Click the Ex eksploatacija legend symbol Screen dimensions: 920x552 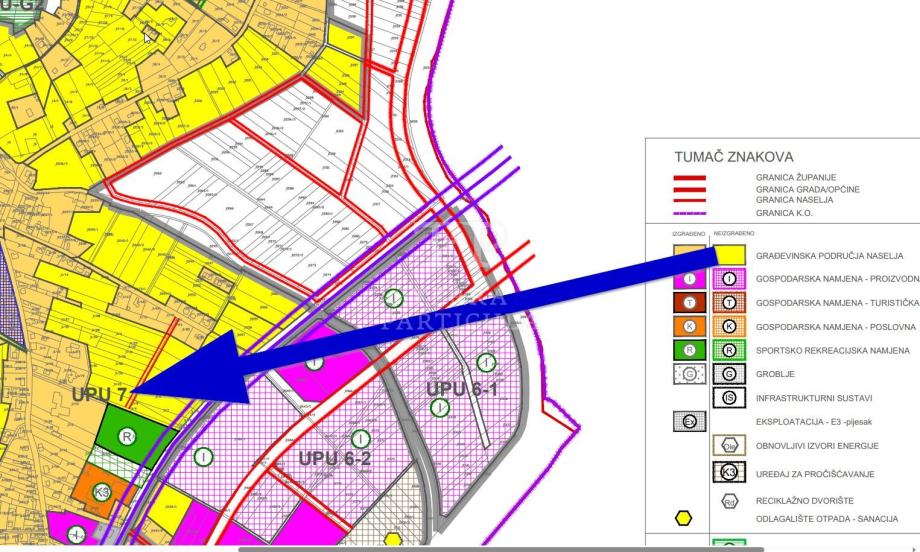[x=689, y=421]
